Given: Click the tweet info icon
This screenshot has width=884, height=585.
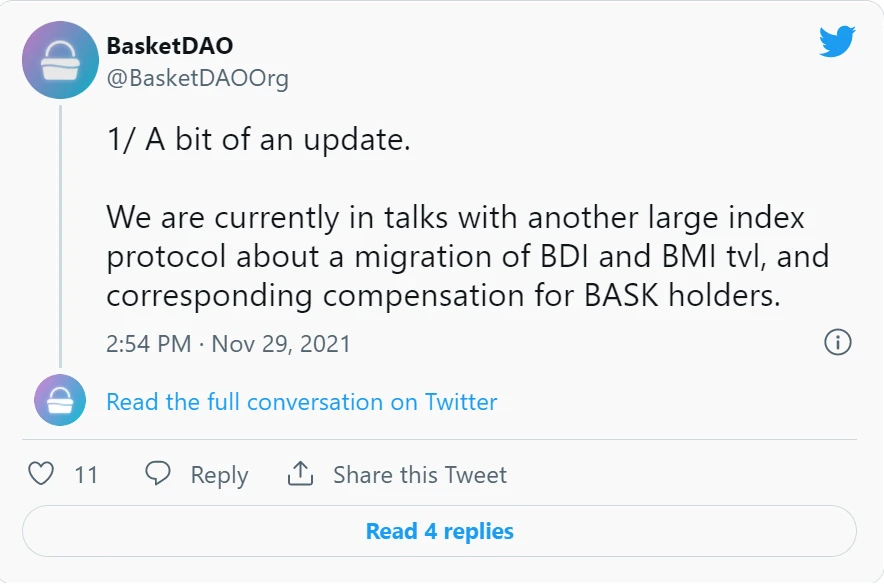Looking at the screenshot, I should pos(837,343).
